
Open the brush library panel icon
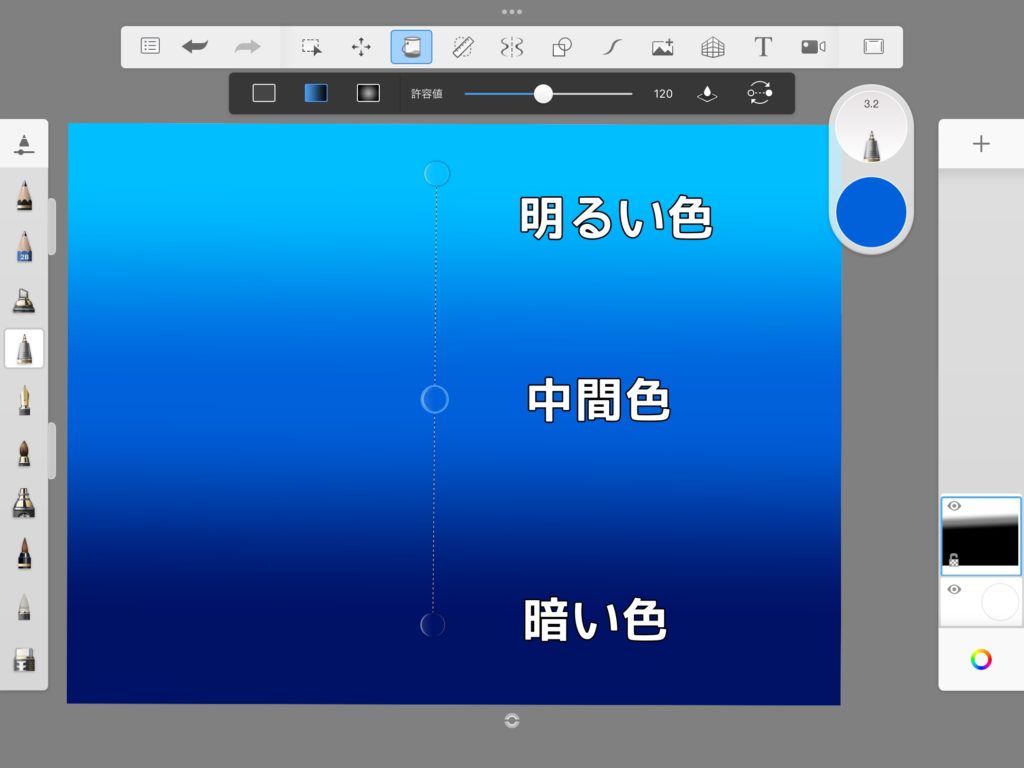point(24,144)
